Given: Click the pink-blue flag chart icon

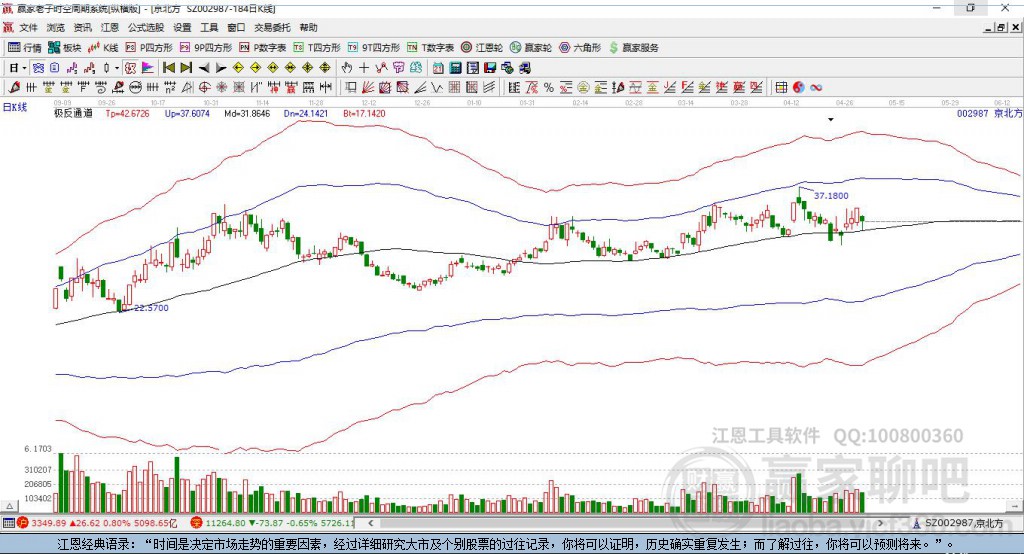Looking at the screenshot, I should [148, 68].
